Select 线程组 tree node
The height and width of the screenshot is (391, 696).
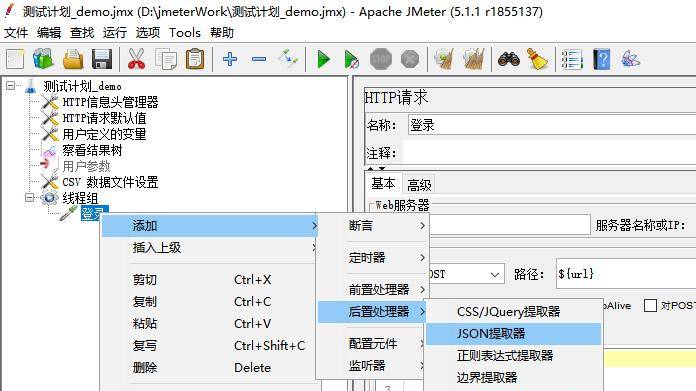[80, 198]
